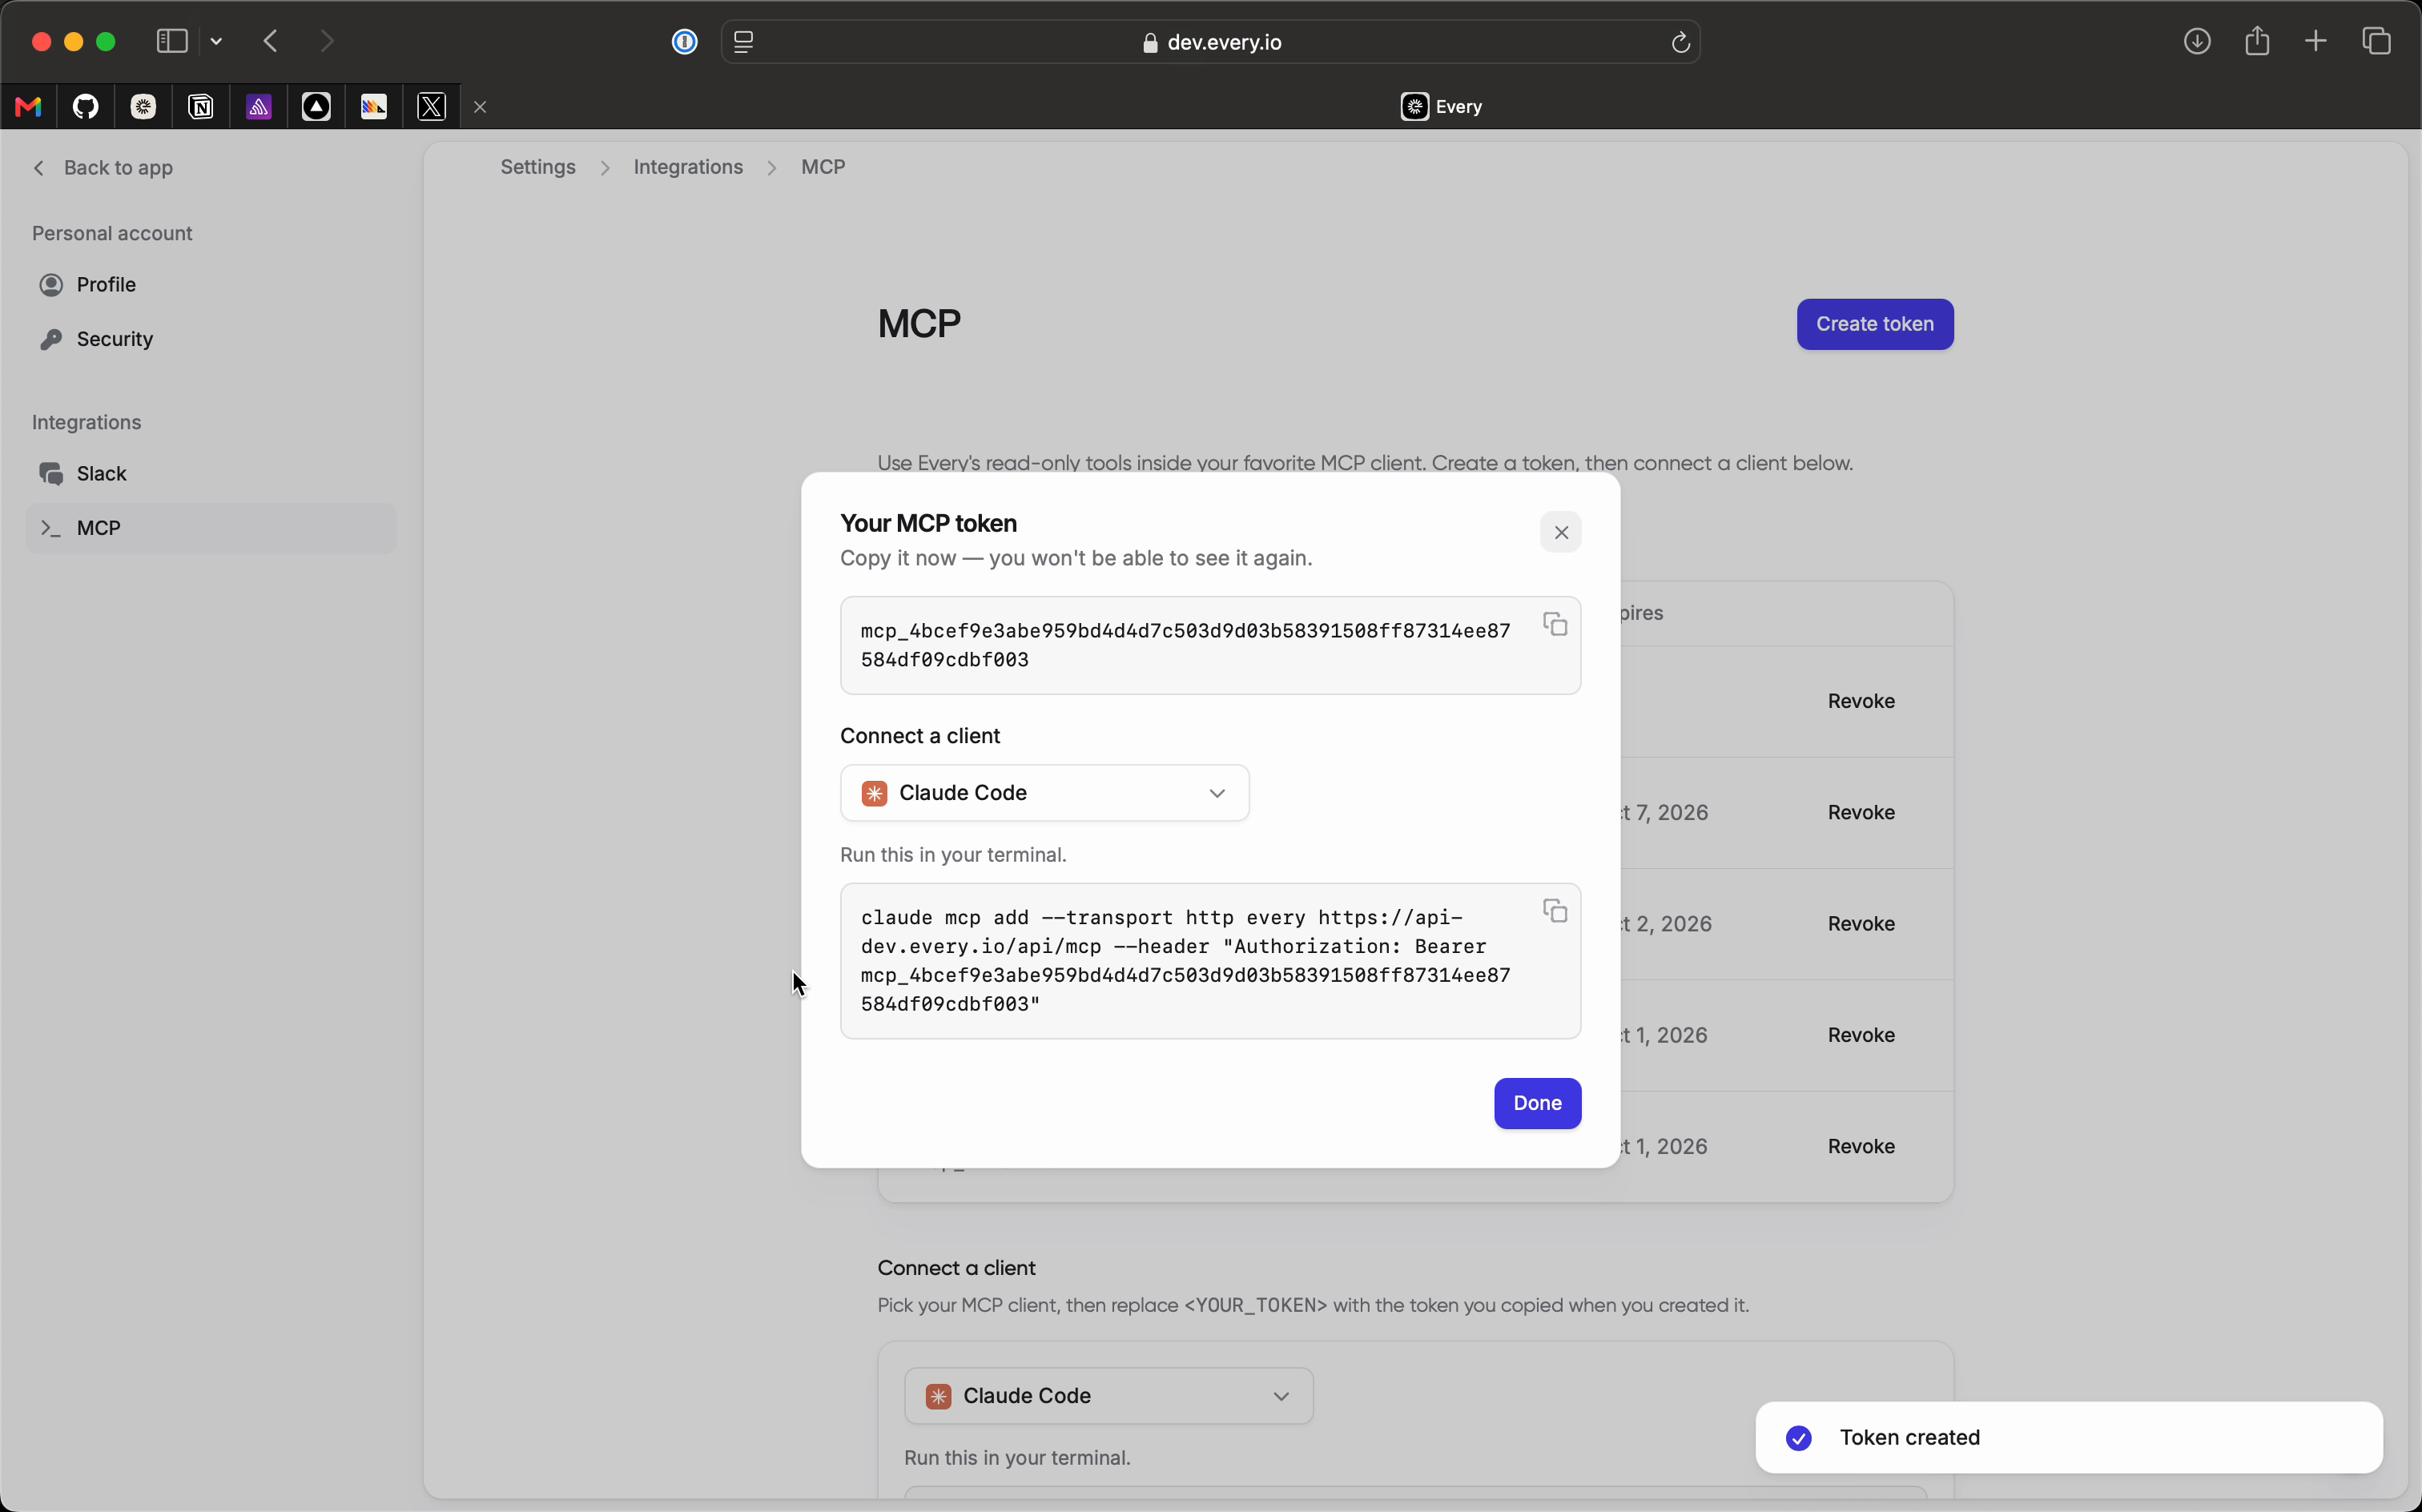Click the terminal command text box

(1210, 961)
